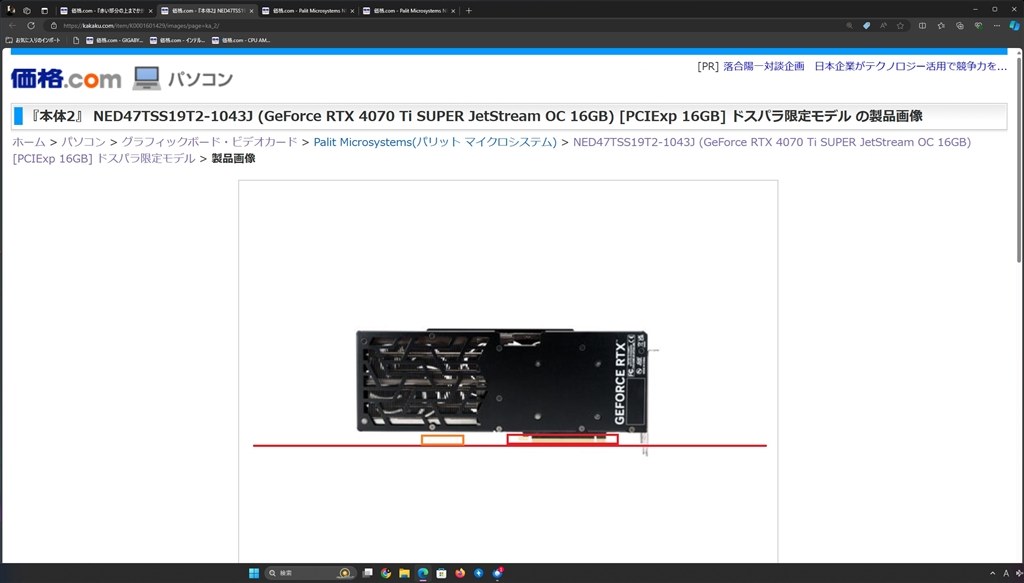Open the お気に入りのインポート bookmark
Image resolution: width=1024 pixels, height=583 pixels.
coord(33,40)
